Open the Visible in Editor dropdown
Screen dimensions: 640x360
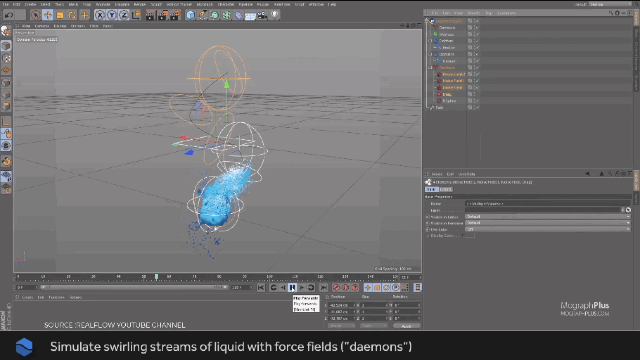click(x=548, y=217)
